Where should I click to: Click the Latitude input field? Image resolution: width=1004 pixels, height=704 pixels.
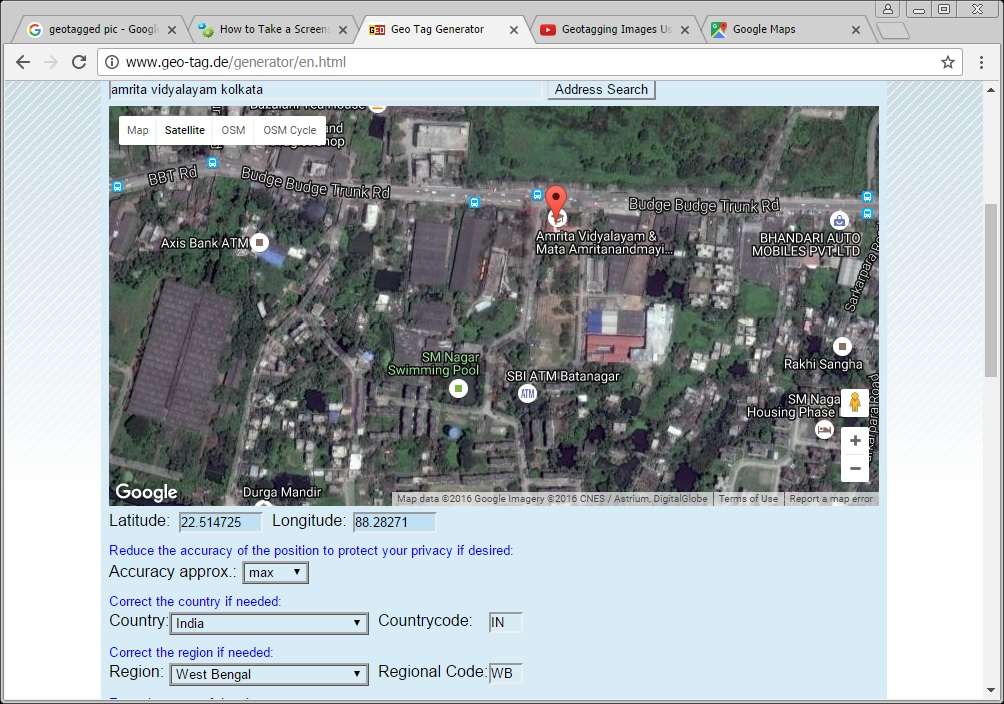pos(220,522)
